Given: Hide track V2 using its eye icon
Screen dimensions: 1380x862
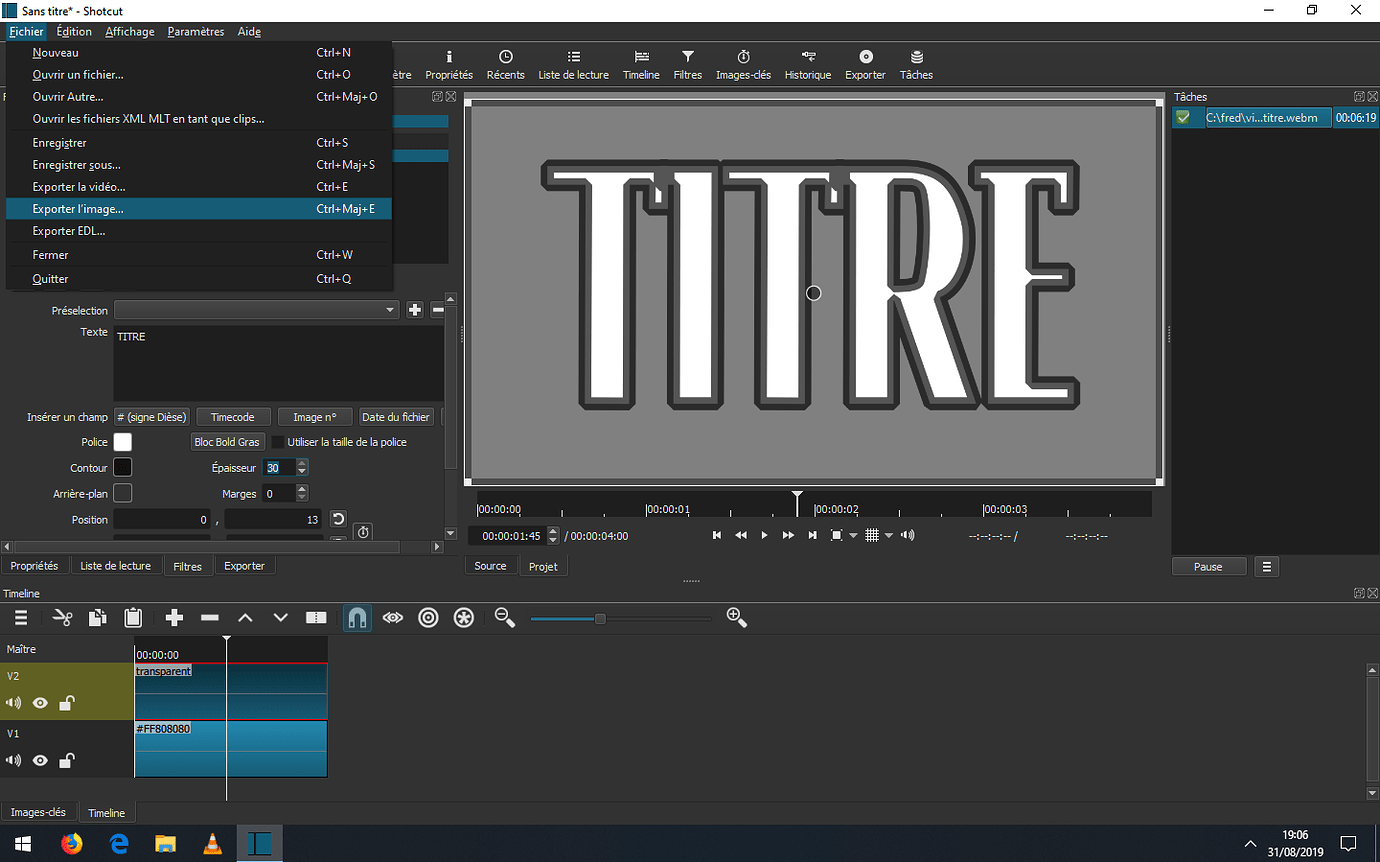Looking at the screenshot, I should 40,703.
